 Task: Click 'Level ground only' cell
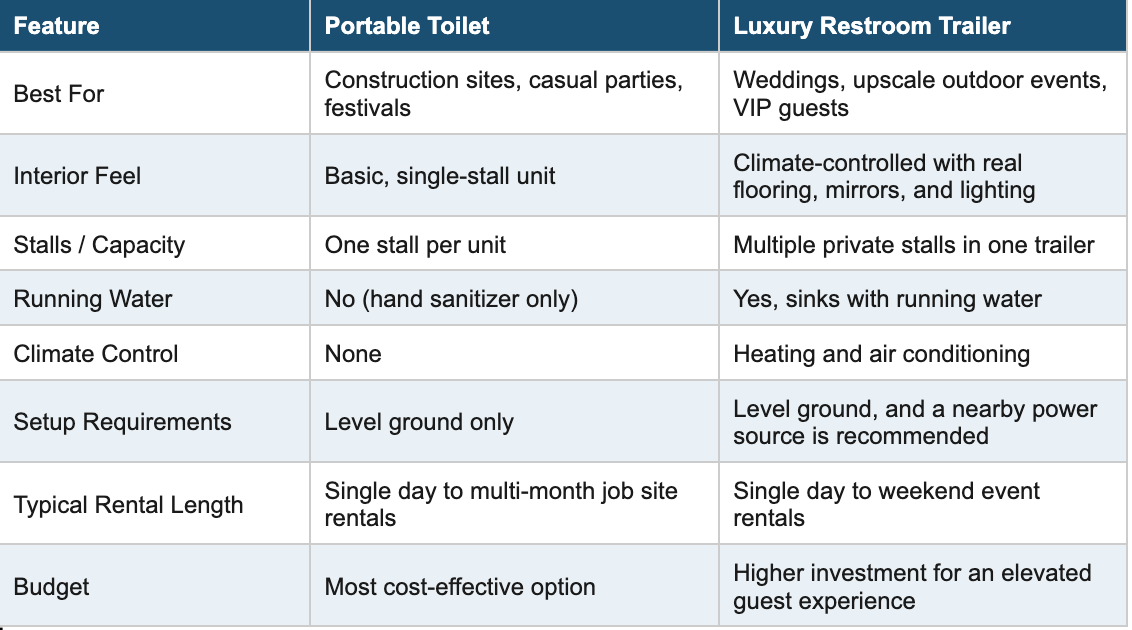(x=515, y=421)
